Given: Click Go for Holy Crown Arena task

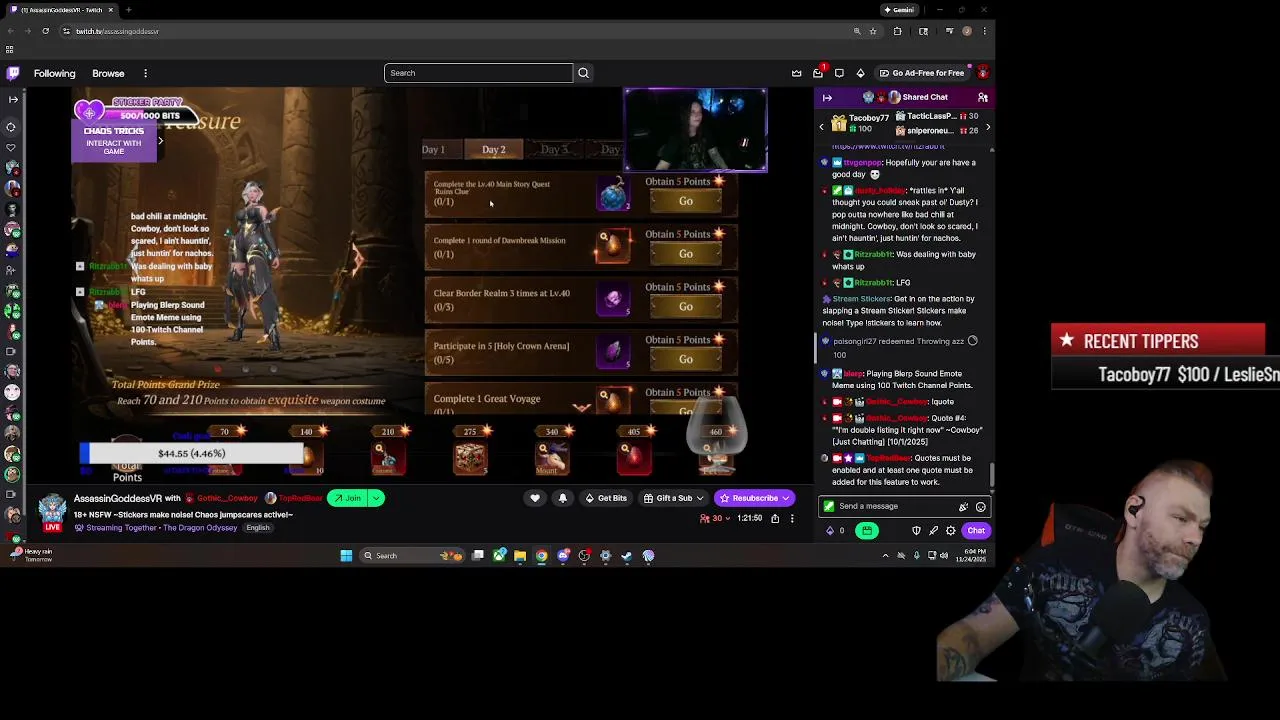Looking at the screenshot, I should pos(686,359).
